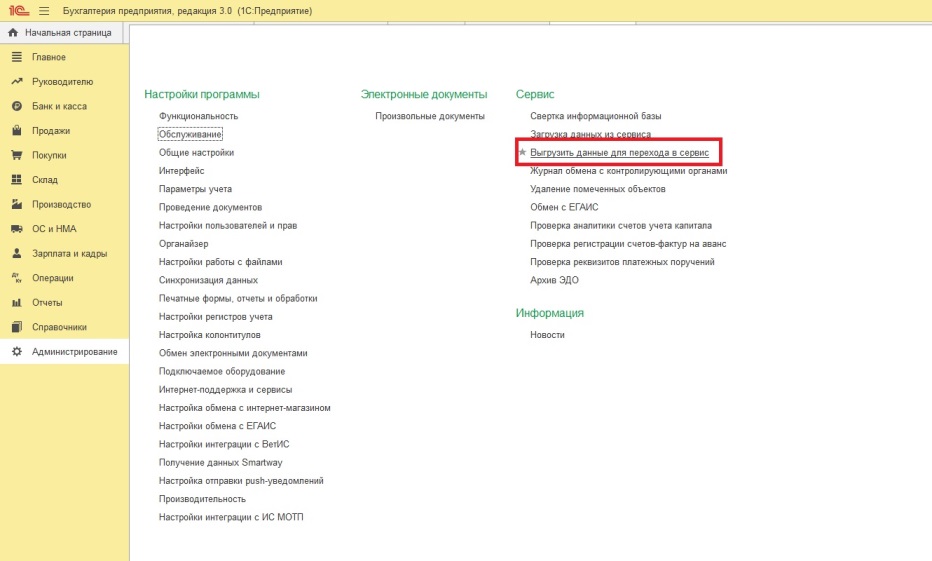Open Произвольные документы
932x561 pixels.
coord(430,116)
